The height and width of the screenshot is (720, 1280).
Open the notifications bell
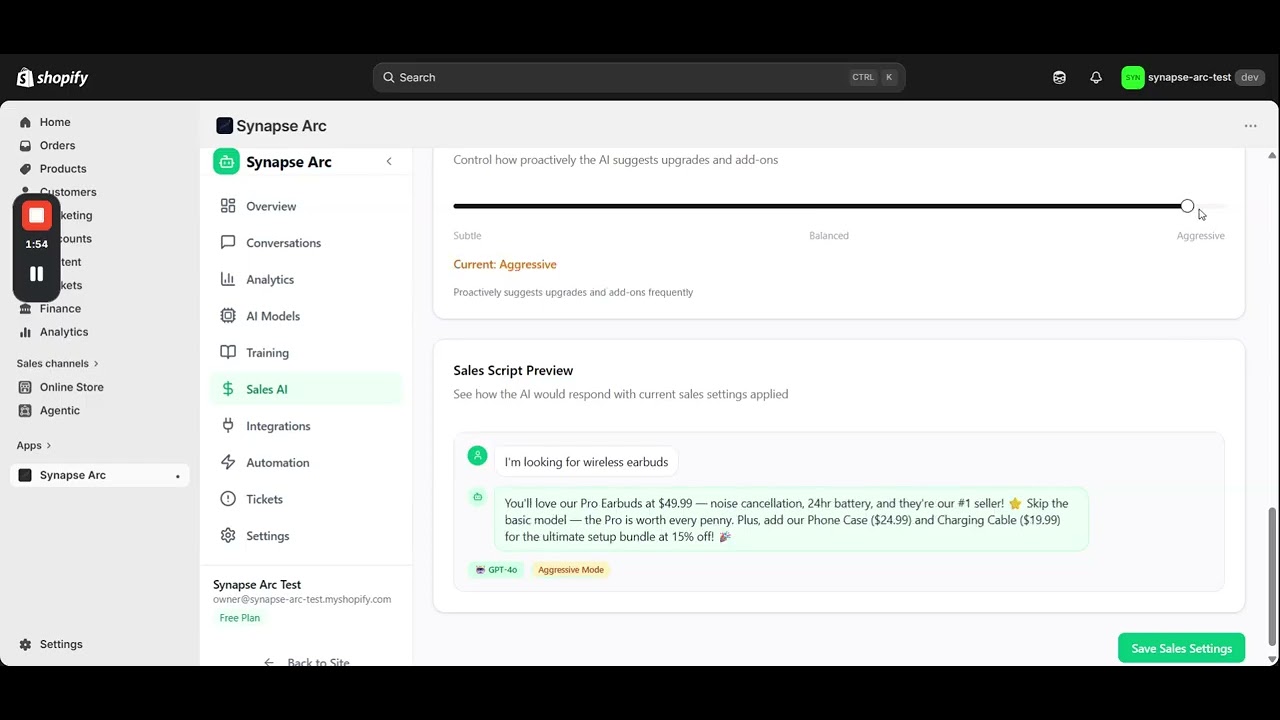pos(1096,77)
